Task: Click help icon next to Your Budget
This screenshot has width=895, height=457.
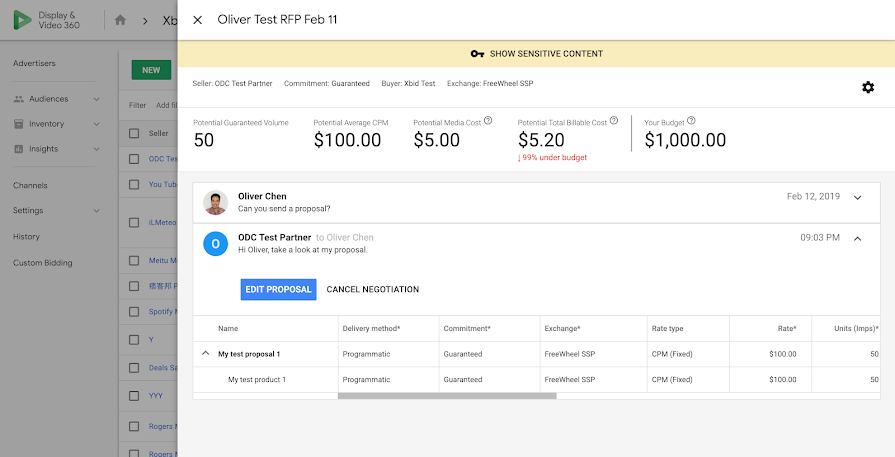Action: pyautogui.click(x=691, y=121)
